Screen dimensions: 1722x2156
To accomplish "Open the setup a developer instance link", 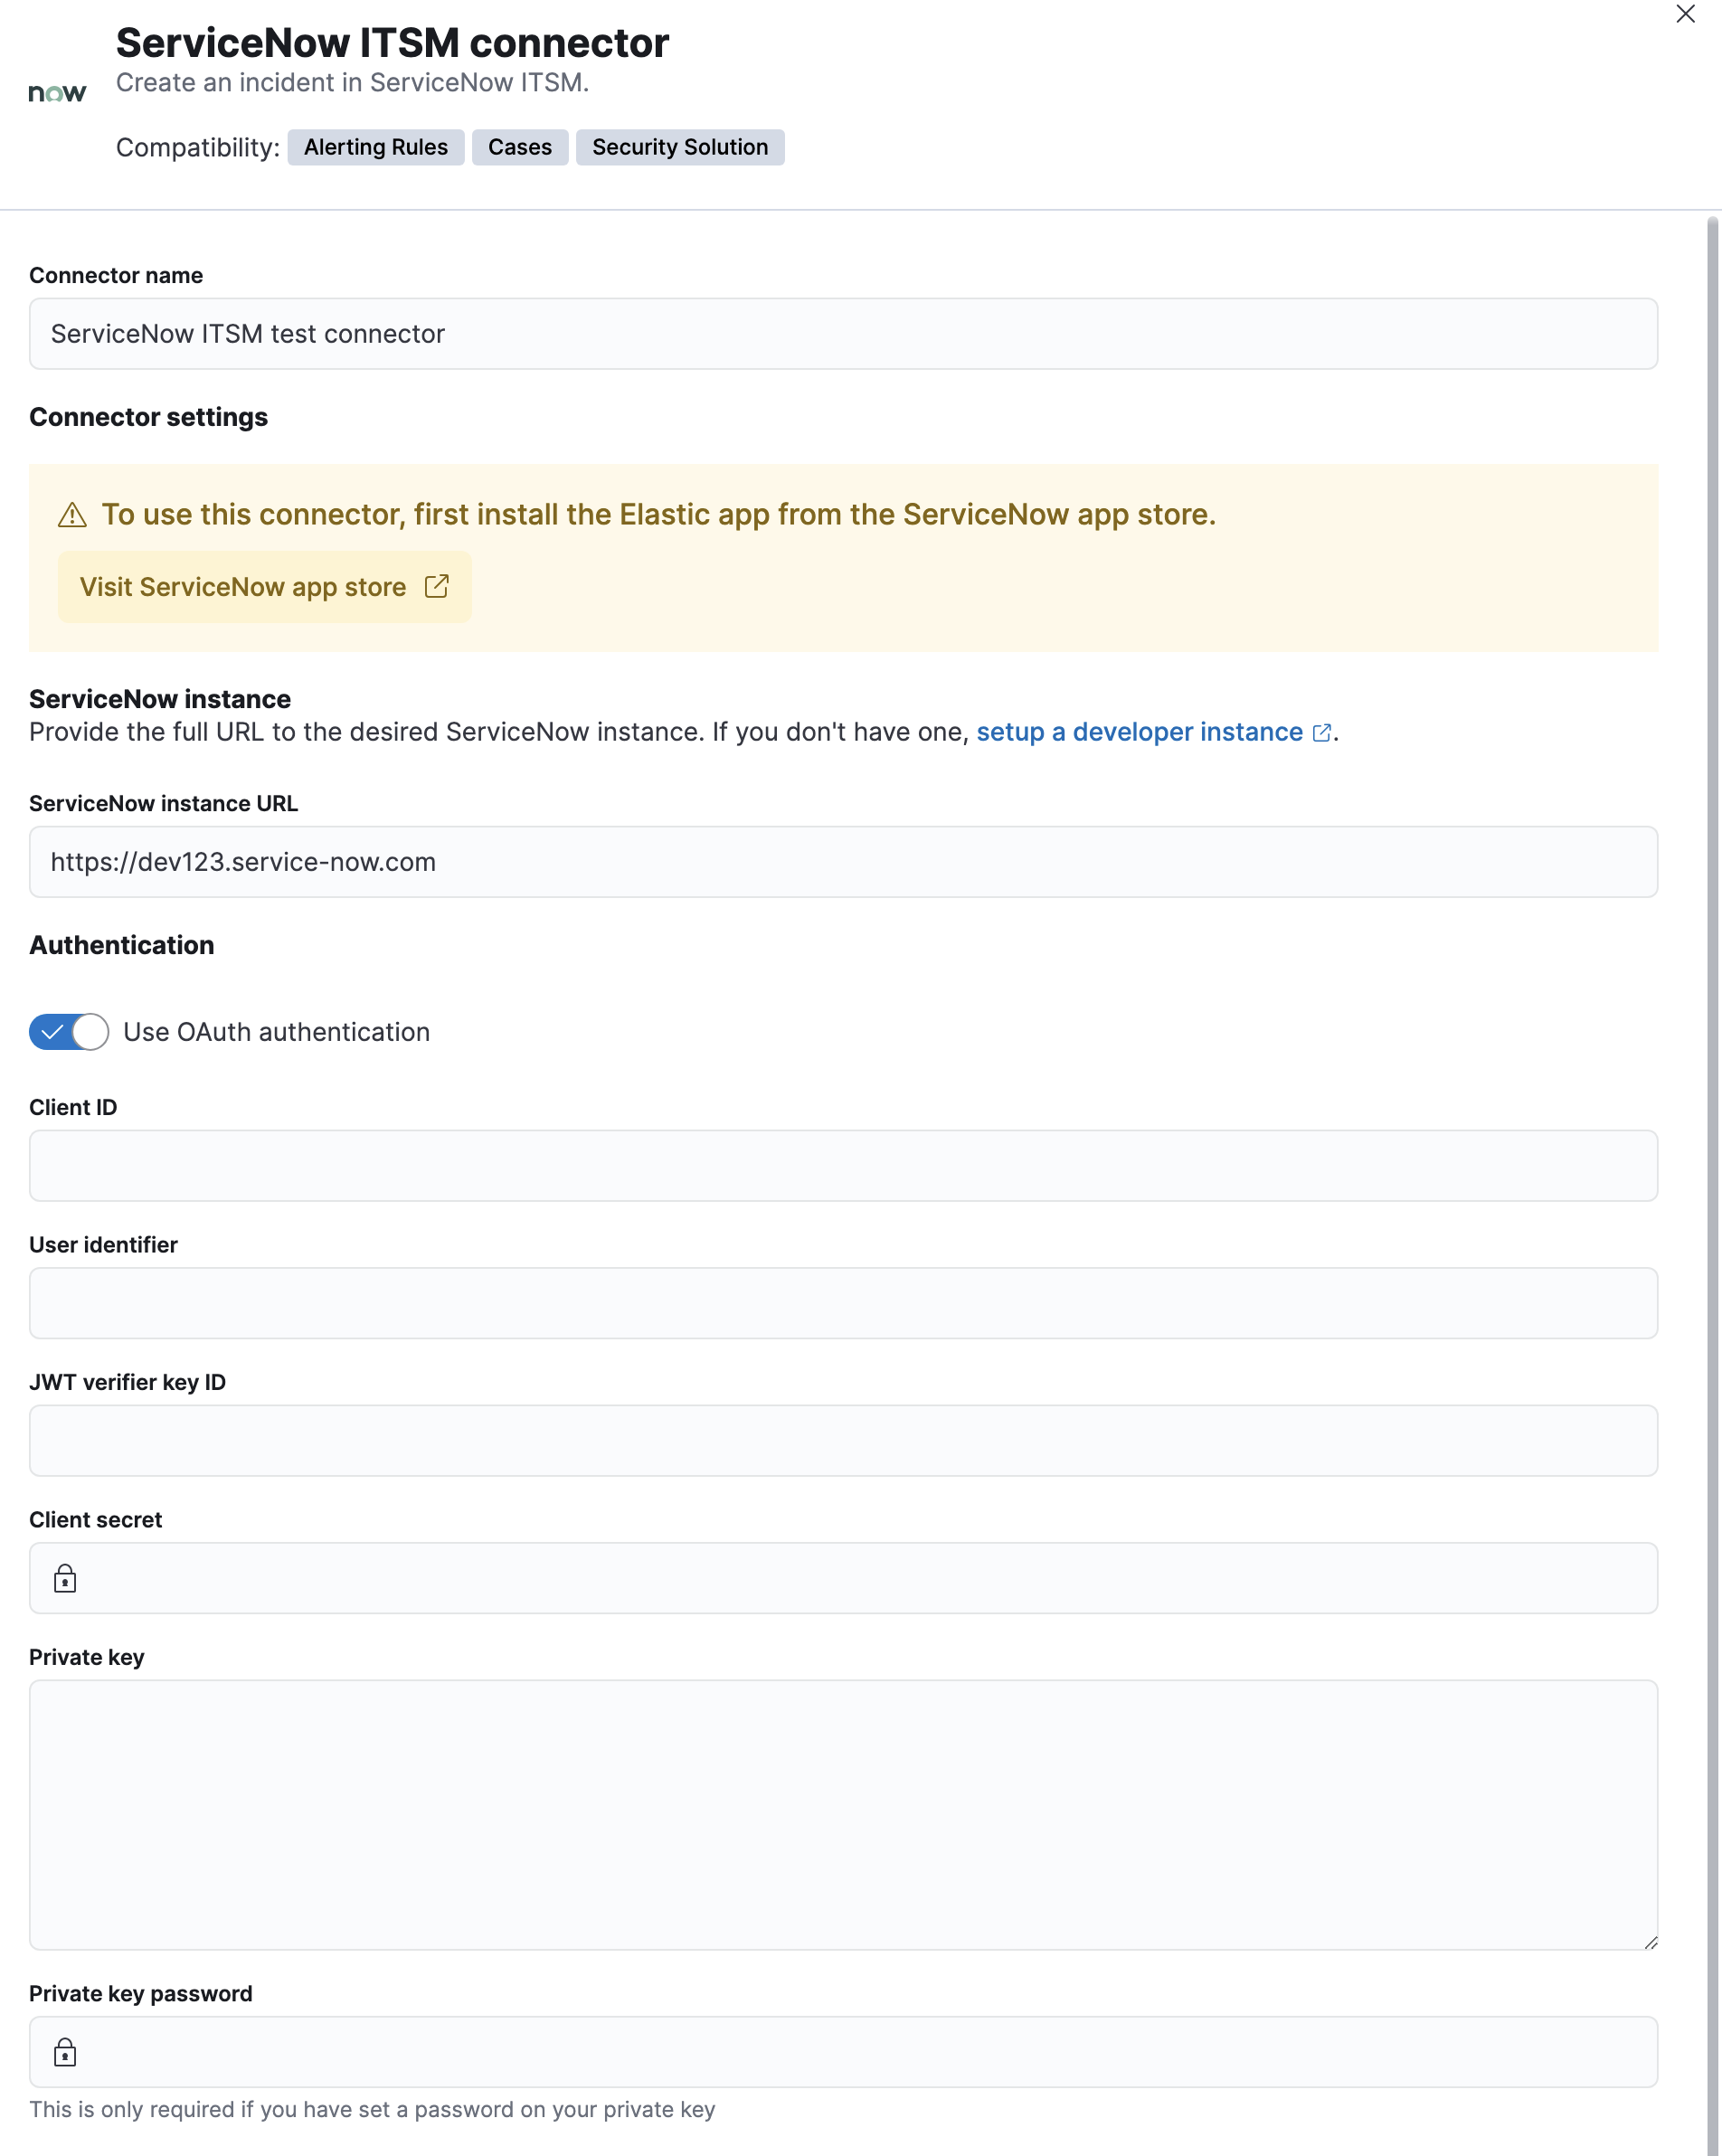I will tap(1140, 732).
